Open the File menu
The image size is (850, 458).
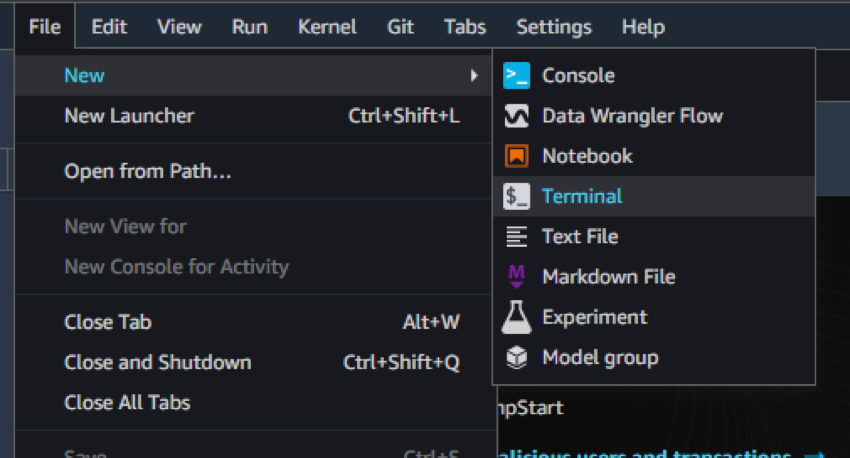45,27
